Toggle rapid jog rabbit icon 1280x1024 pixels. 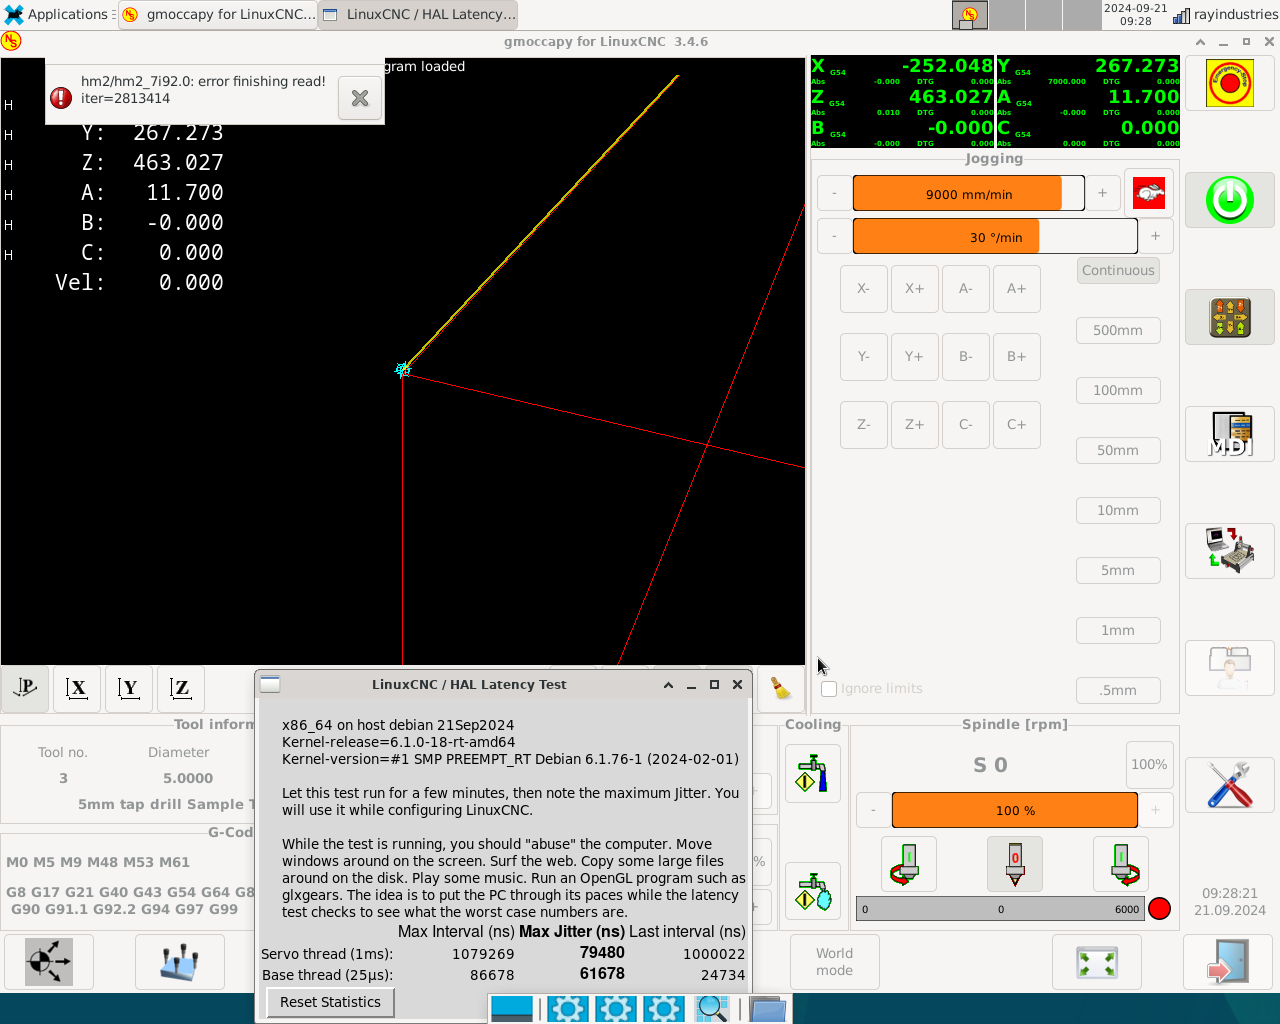click(1149, 192)
